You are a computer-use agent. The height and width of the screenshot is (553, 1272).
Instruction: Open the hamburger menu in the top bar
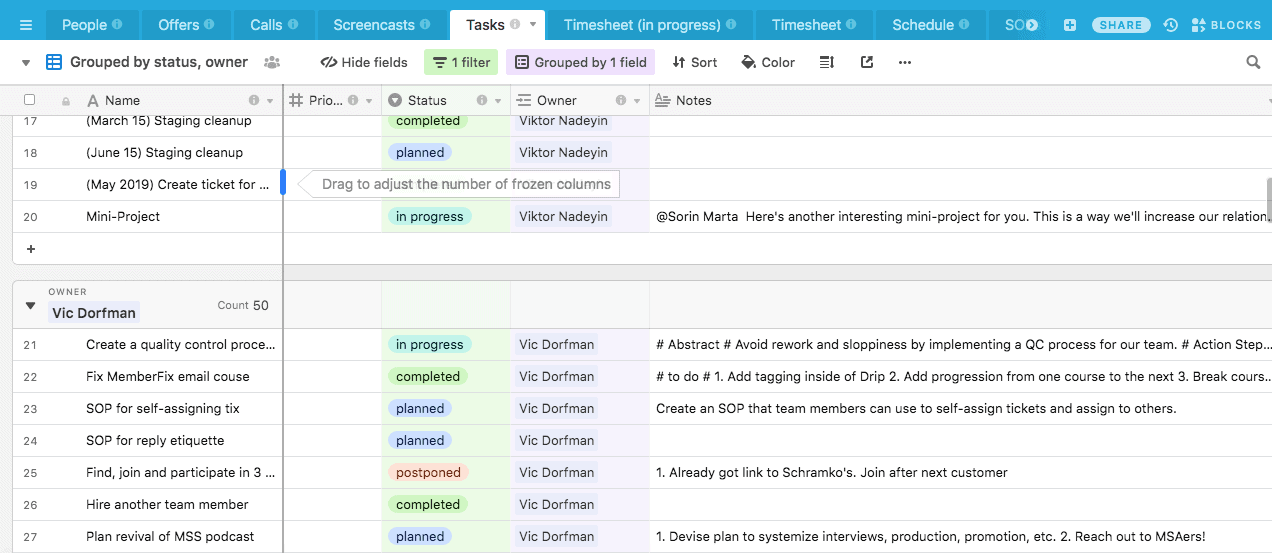tap(26, 25)
